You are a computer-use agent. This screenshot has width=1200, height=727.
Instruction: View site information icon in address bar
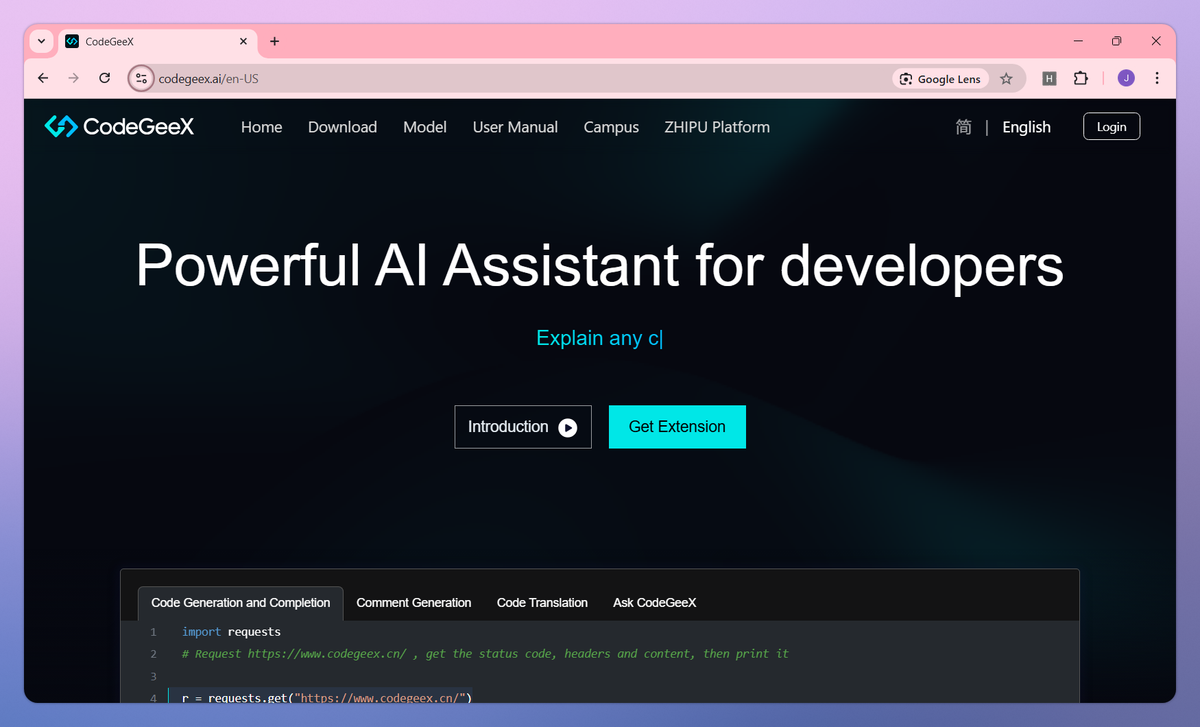[141, 78]
